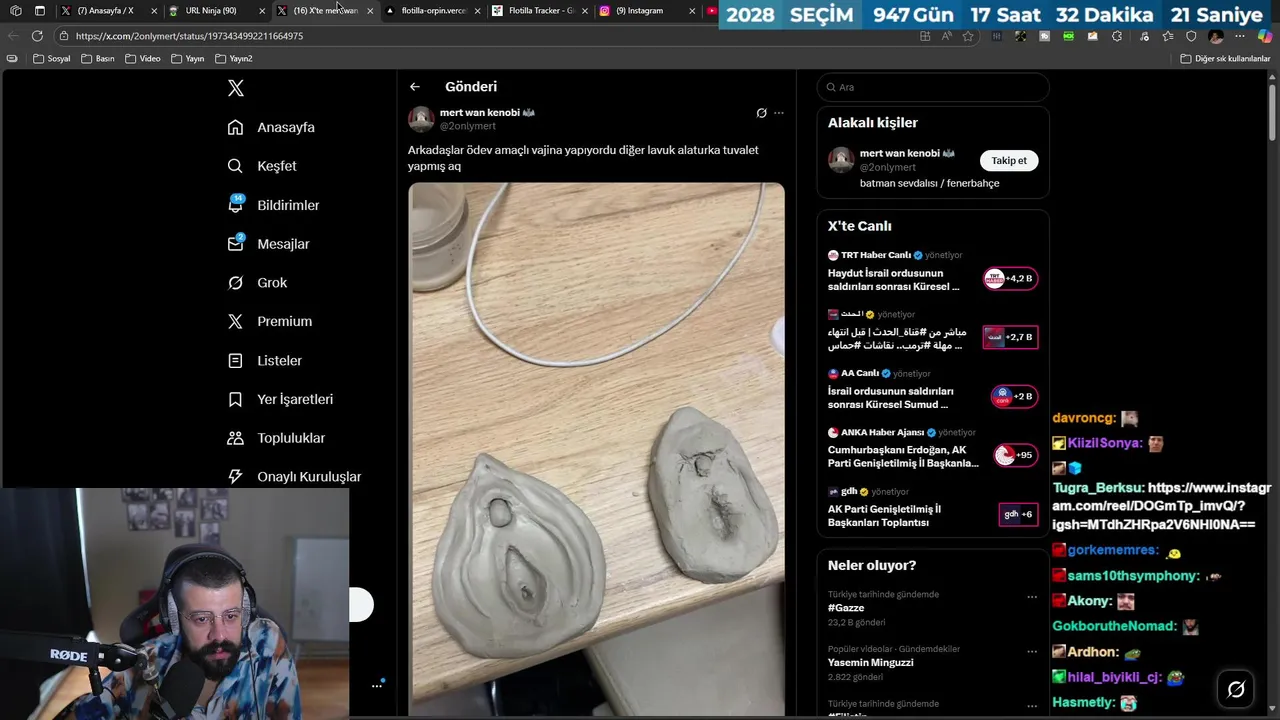Screen dimensions: 1280x720
Task: Open mert wan kenobi in Alakalı kişiler
Action: tap(907, 153)
